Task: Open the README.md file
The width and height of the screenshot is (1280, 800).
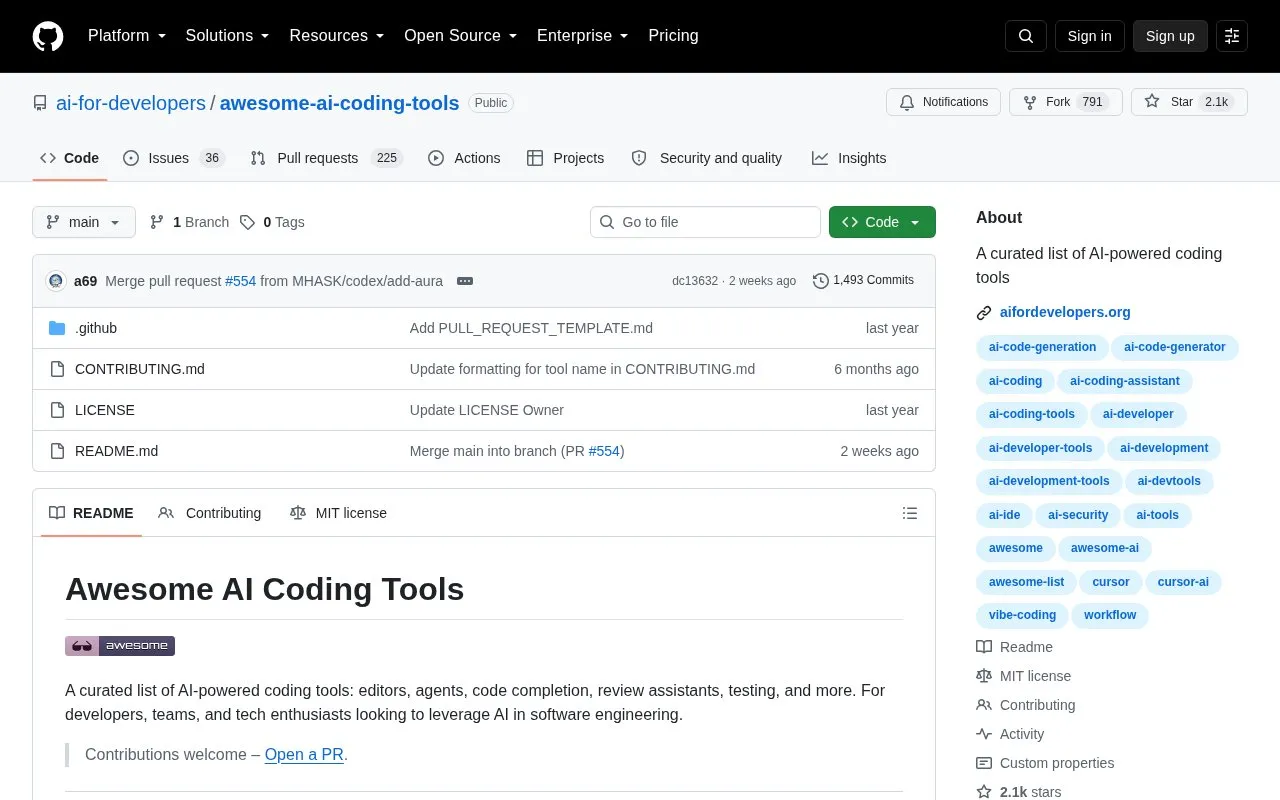Action: 116,451
